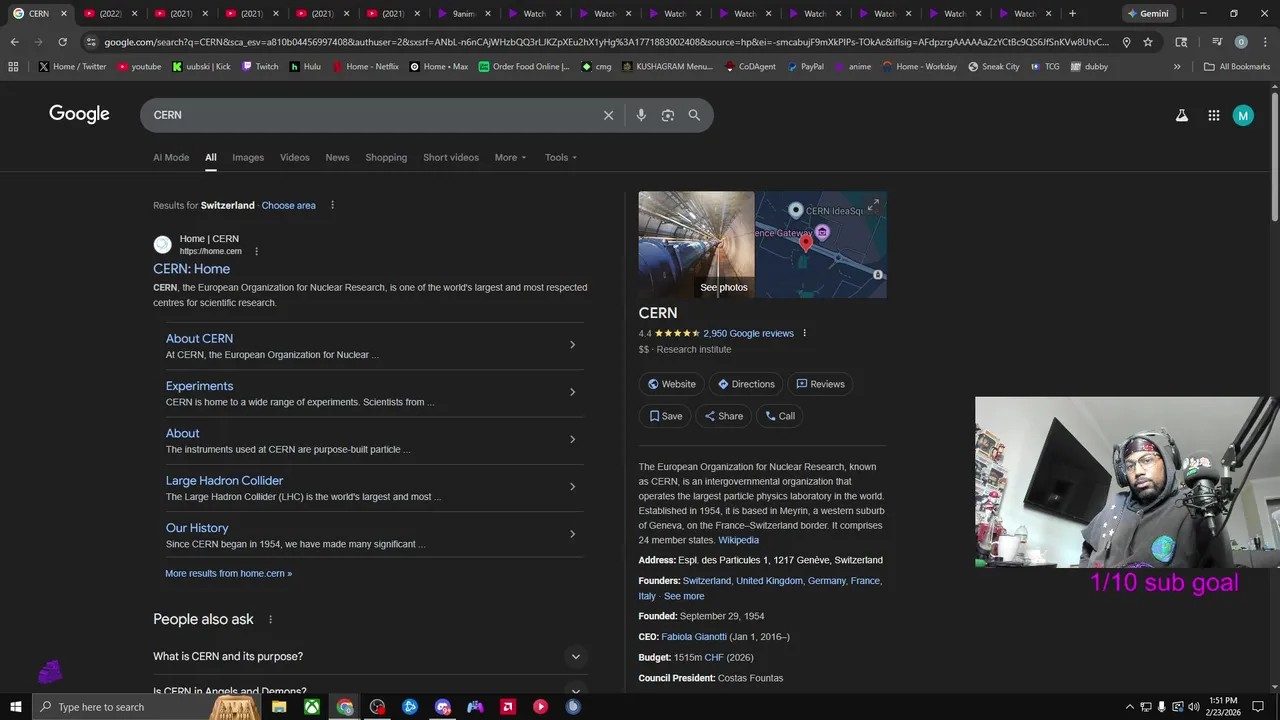
Task: Open Chrome apps grid in bookmarks bar
Action: (13, 67)
